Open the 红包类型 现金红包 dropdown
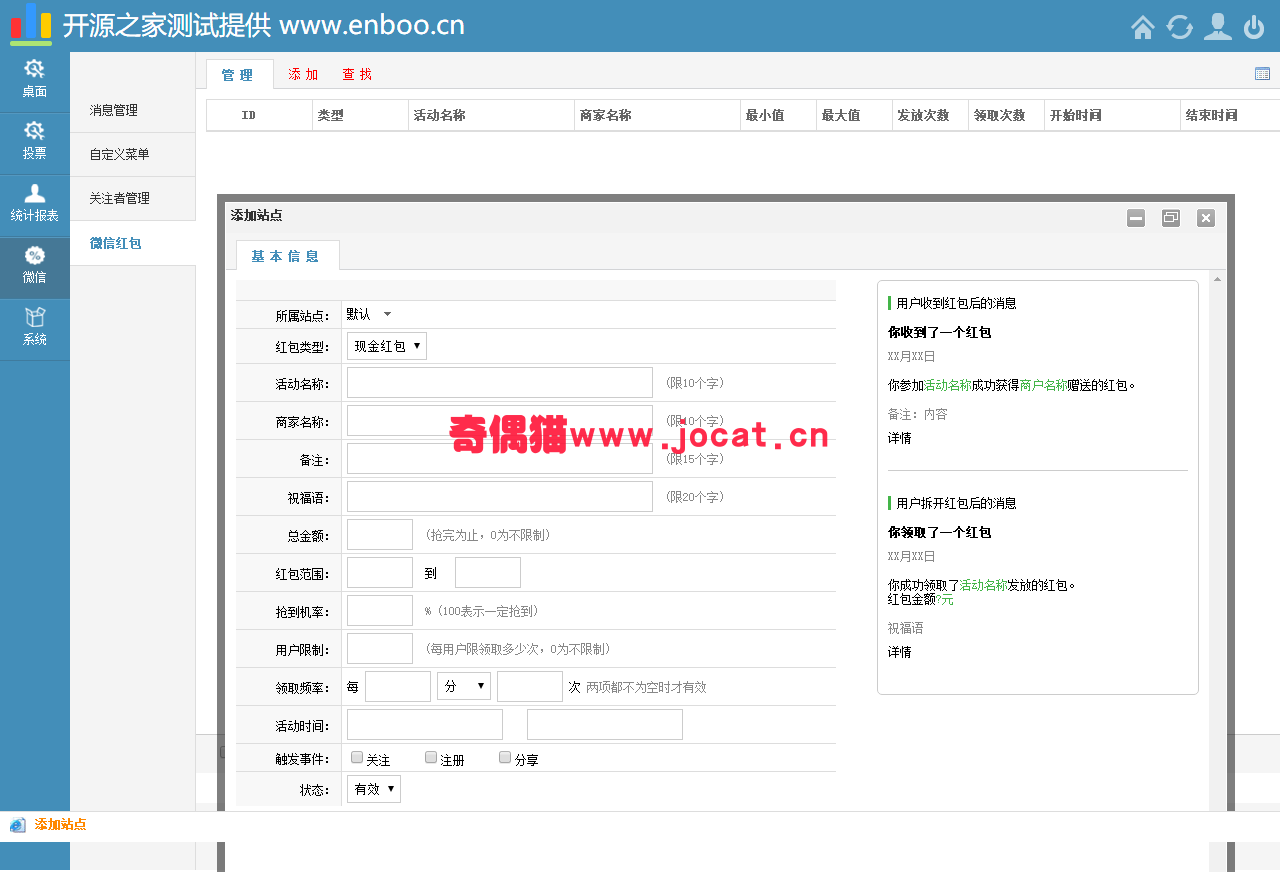 pos(387,346)
